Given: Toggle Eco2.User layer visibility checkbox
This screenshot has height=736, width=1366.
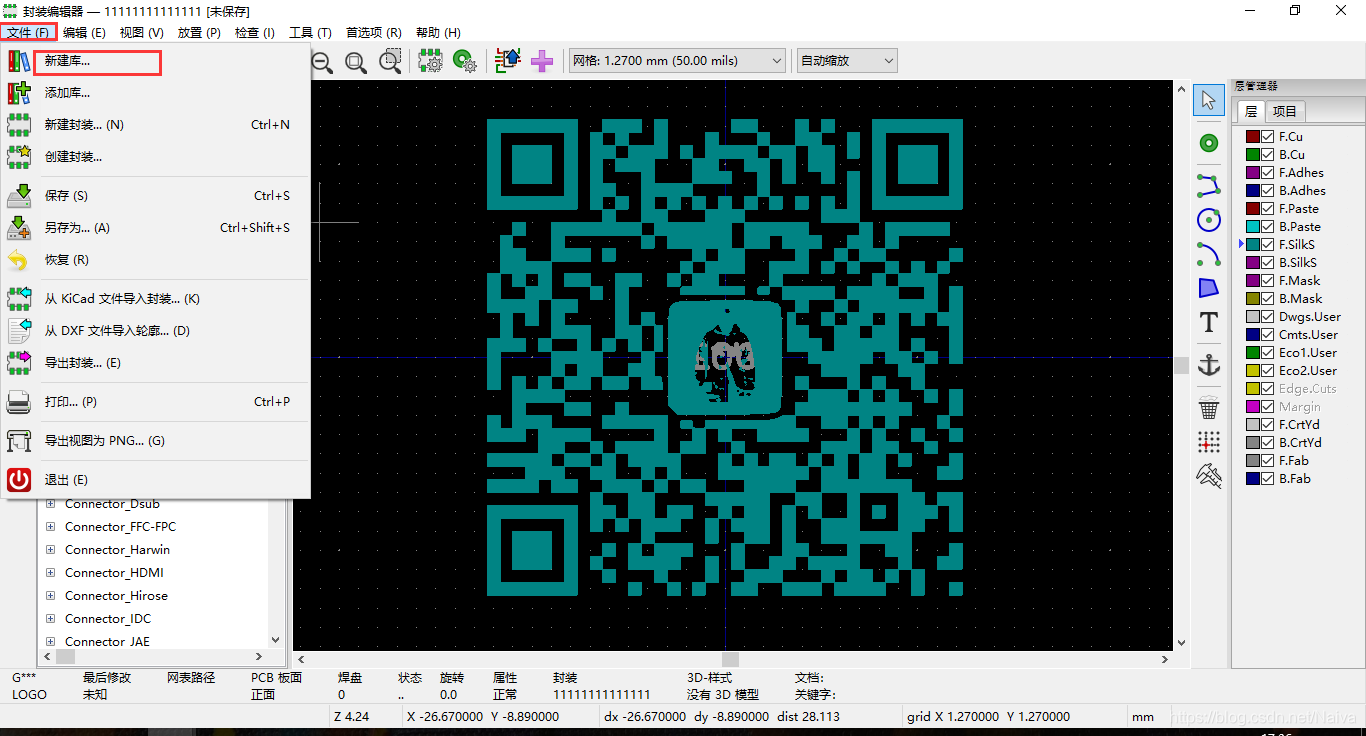Looking at the screenshot, I should [x=1268, y=371].
